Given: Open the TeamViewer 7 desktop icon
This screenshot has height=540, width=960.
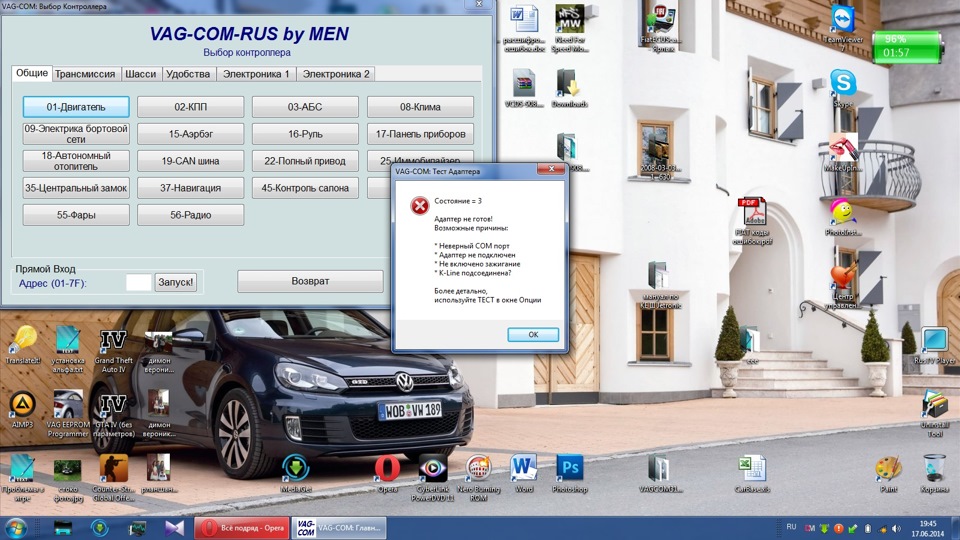Looking at the screenshot, I should tap(843, 28).
